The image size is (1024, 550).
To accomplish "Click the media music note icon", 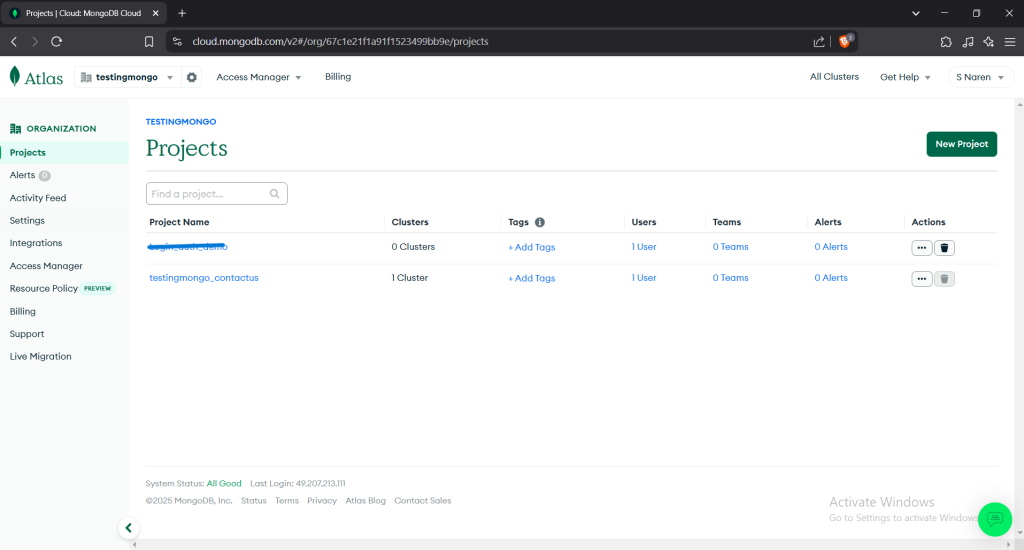I will pos(968,42).
